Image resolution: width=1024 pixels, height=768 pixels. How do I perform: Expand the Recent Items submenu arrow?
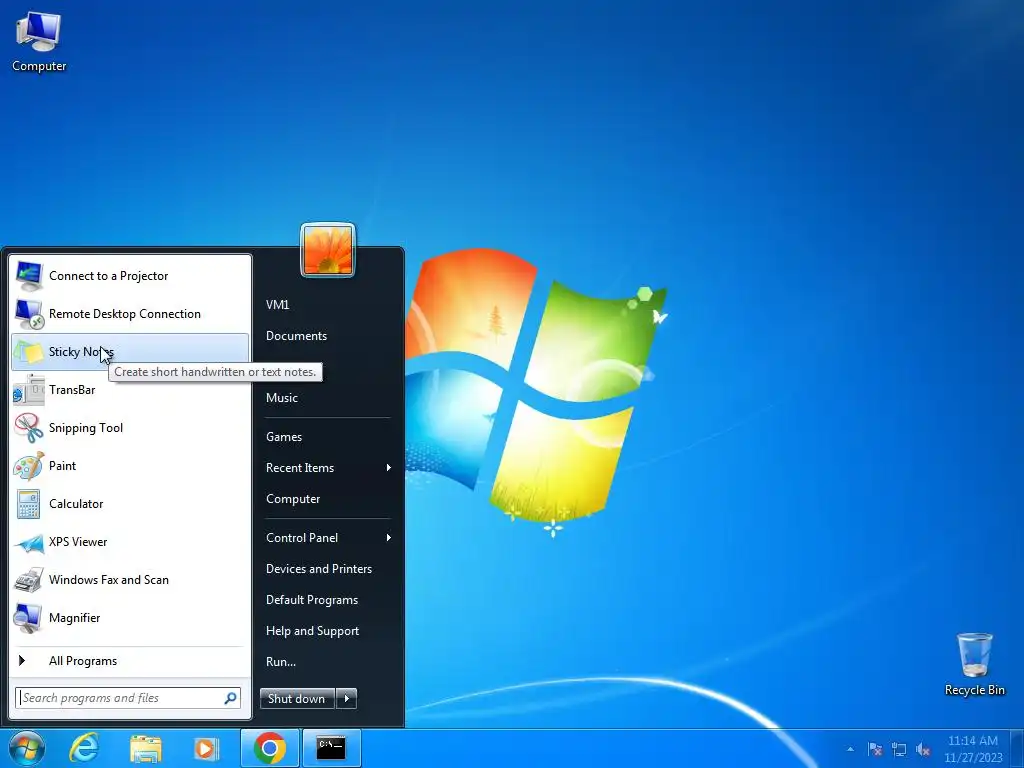(389, 468)
